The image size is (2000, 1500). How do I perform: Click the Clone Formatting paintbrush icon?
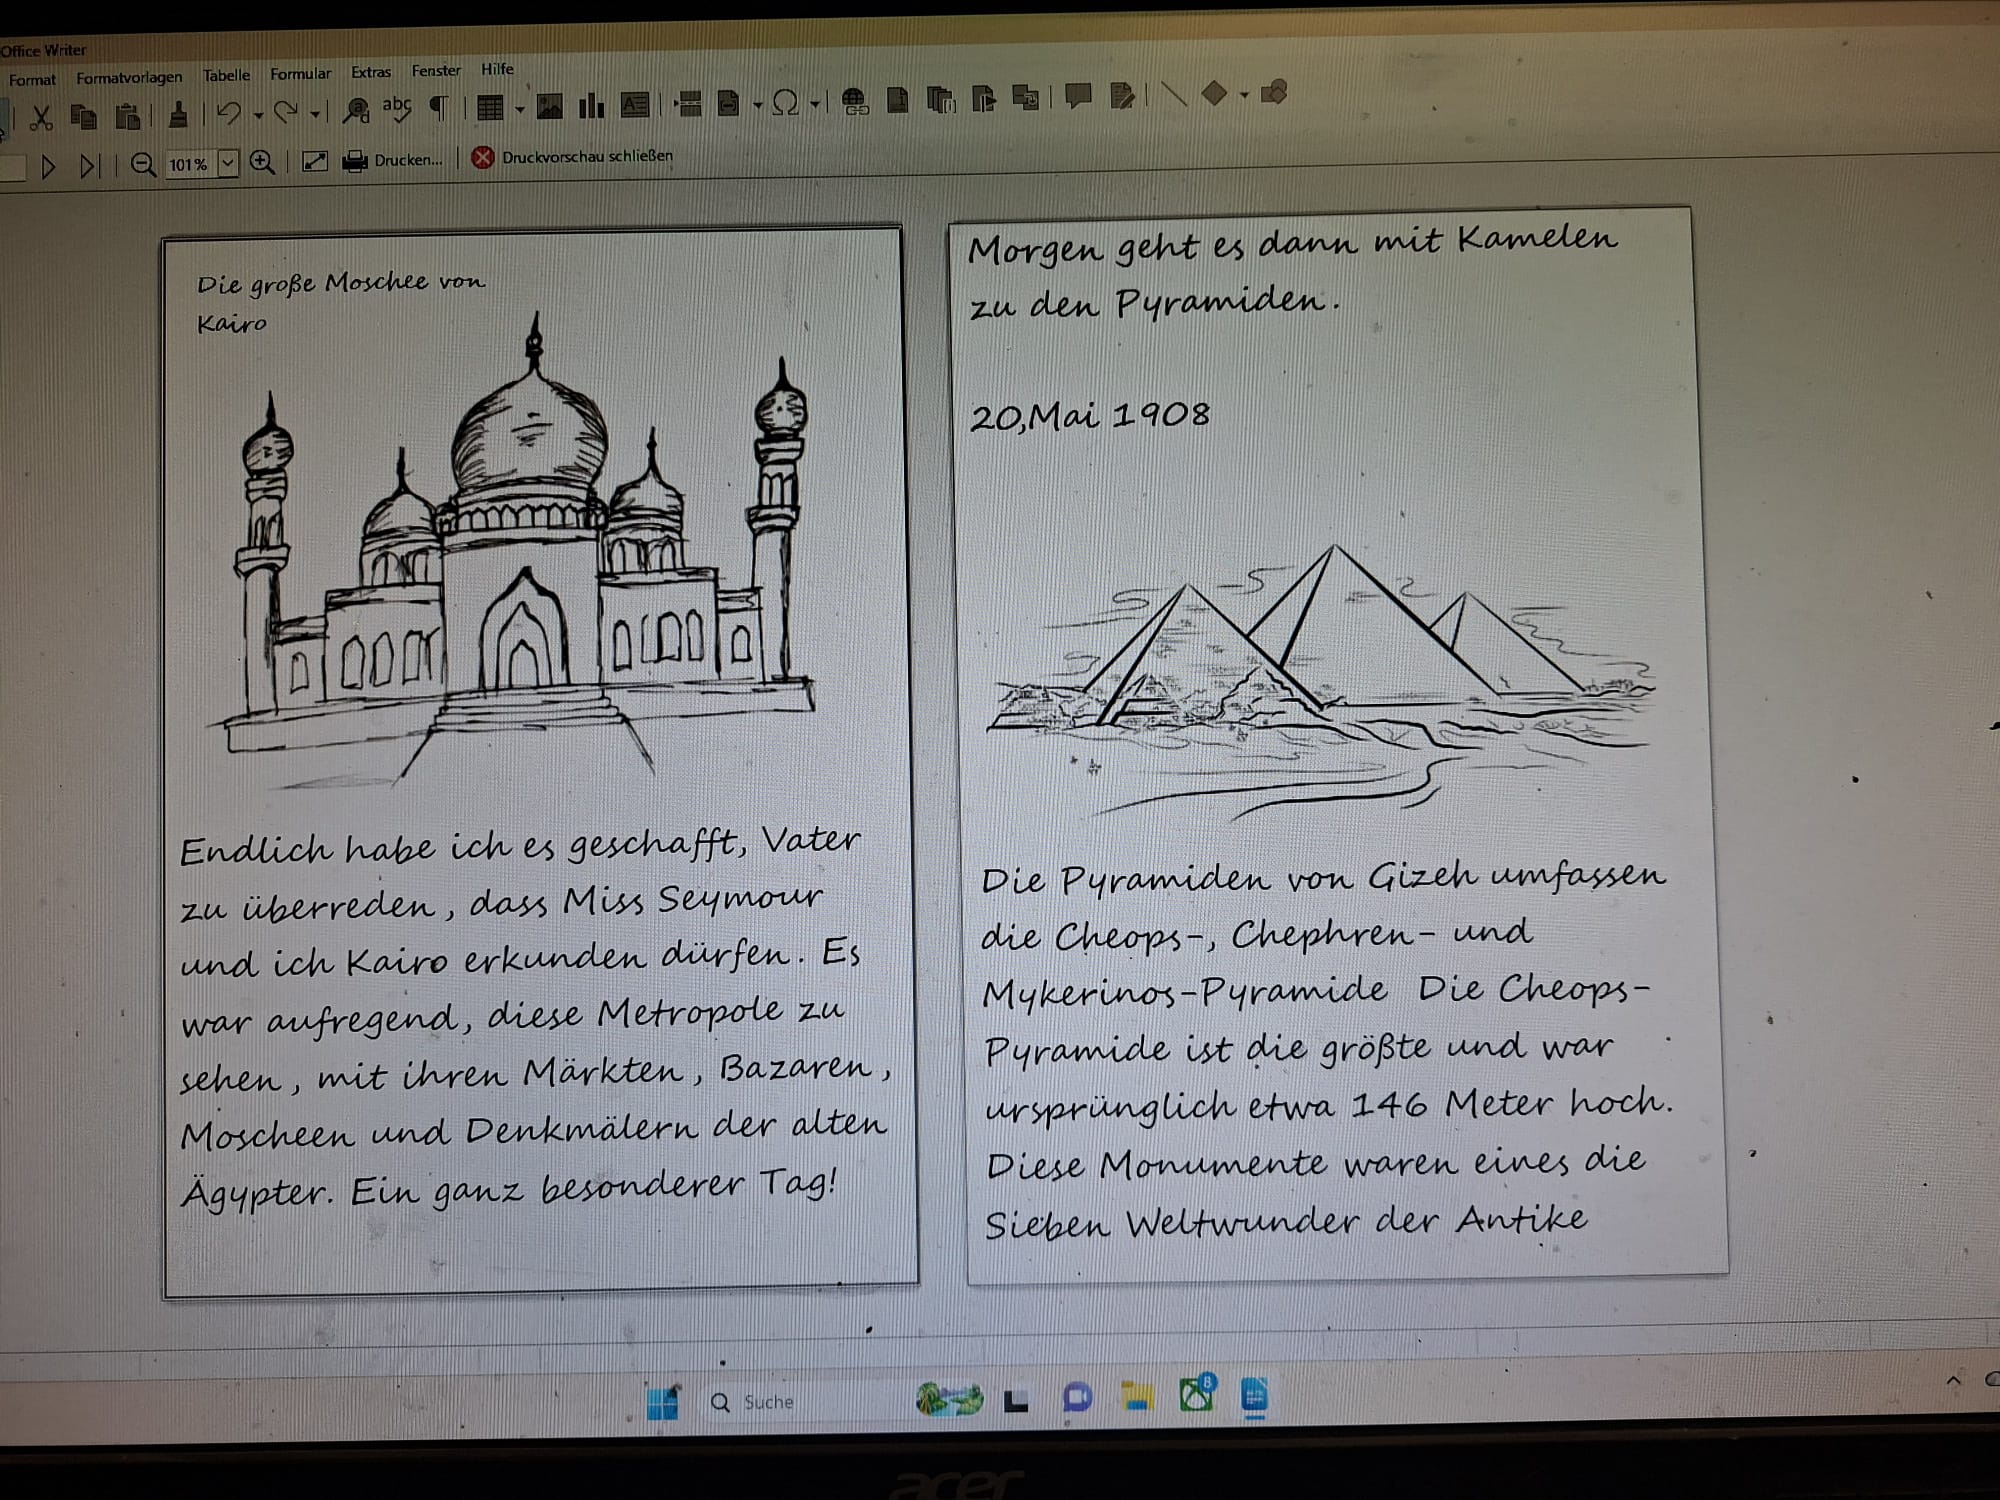[178, 115]
